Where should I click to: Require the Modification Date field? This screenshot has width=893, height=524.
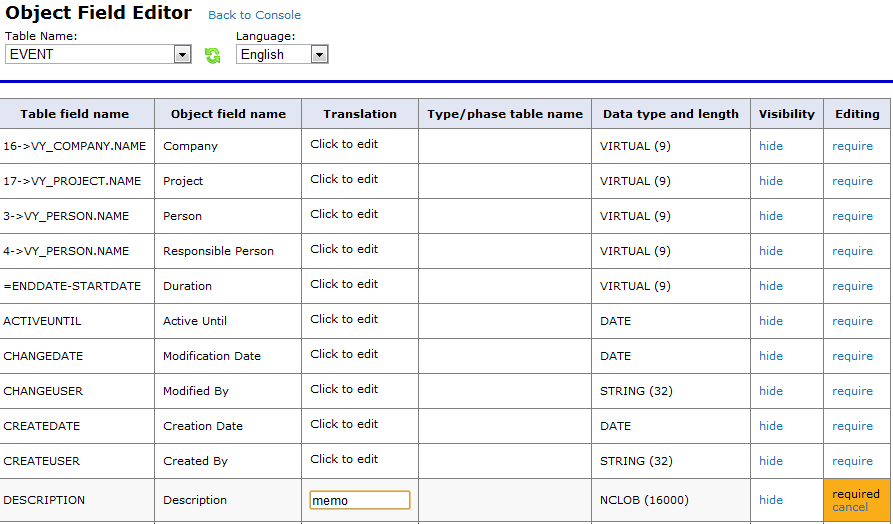tap(852, 356)
